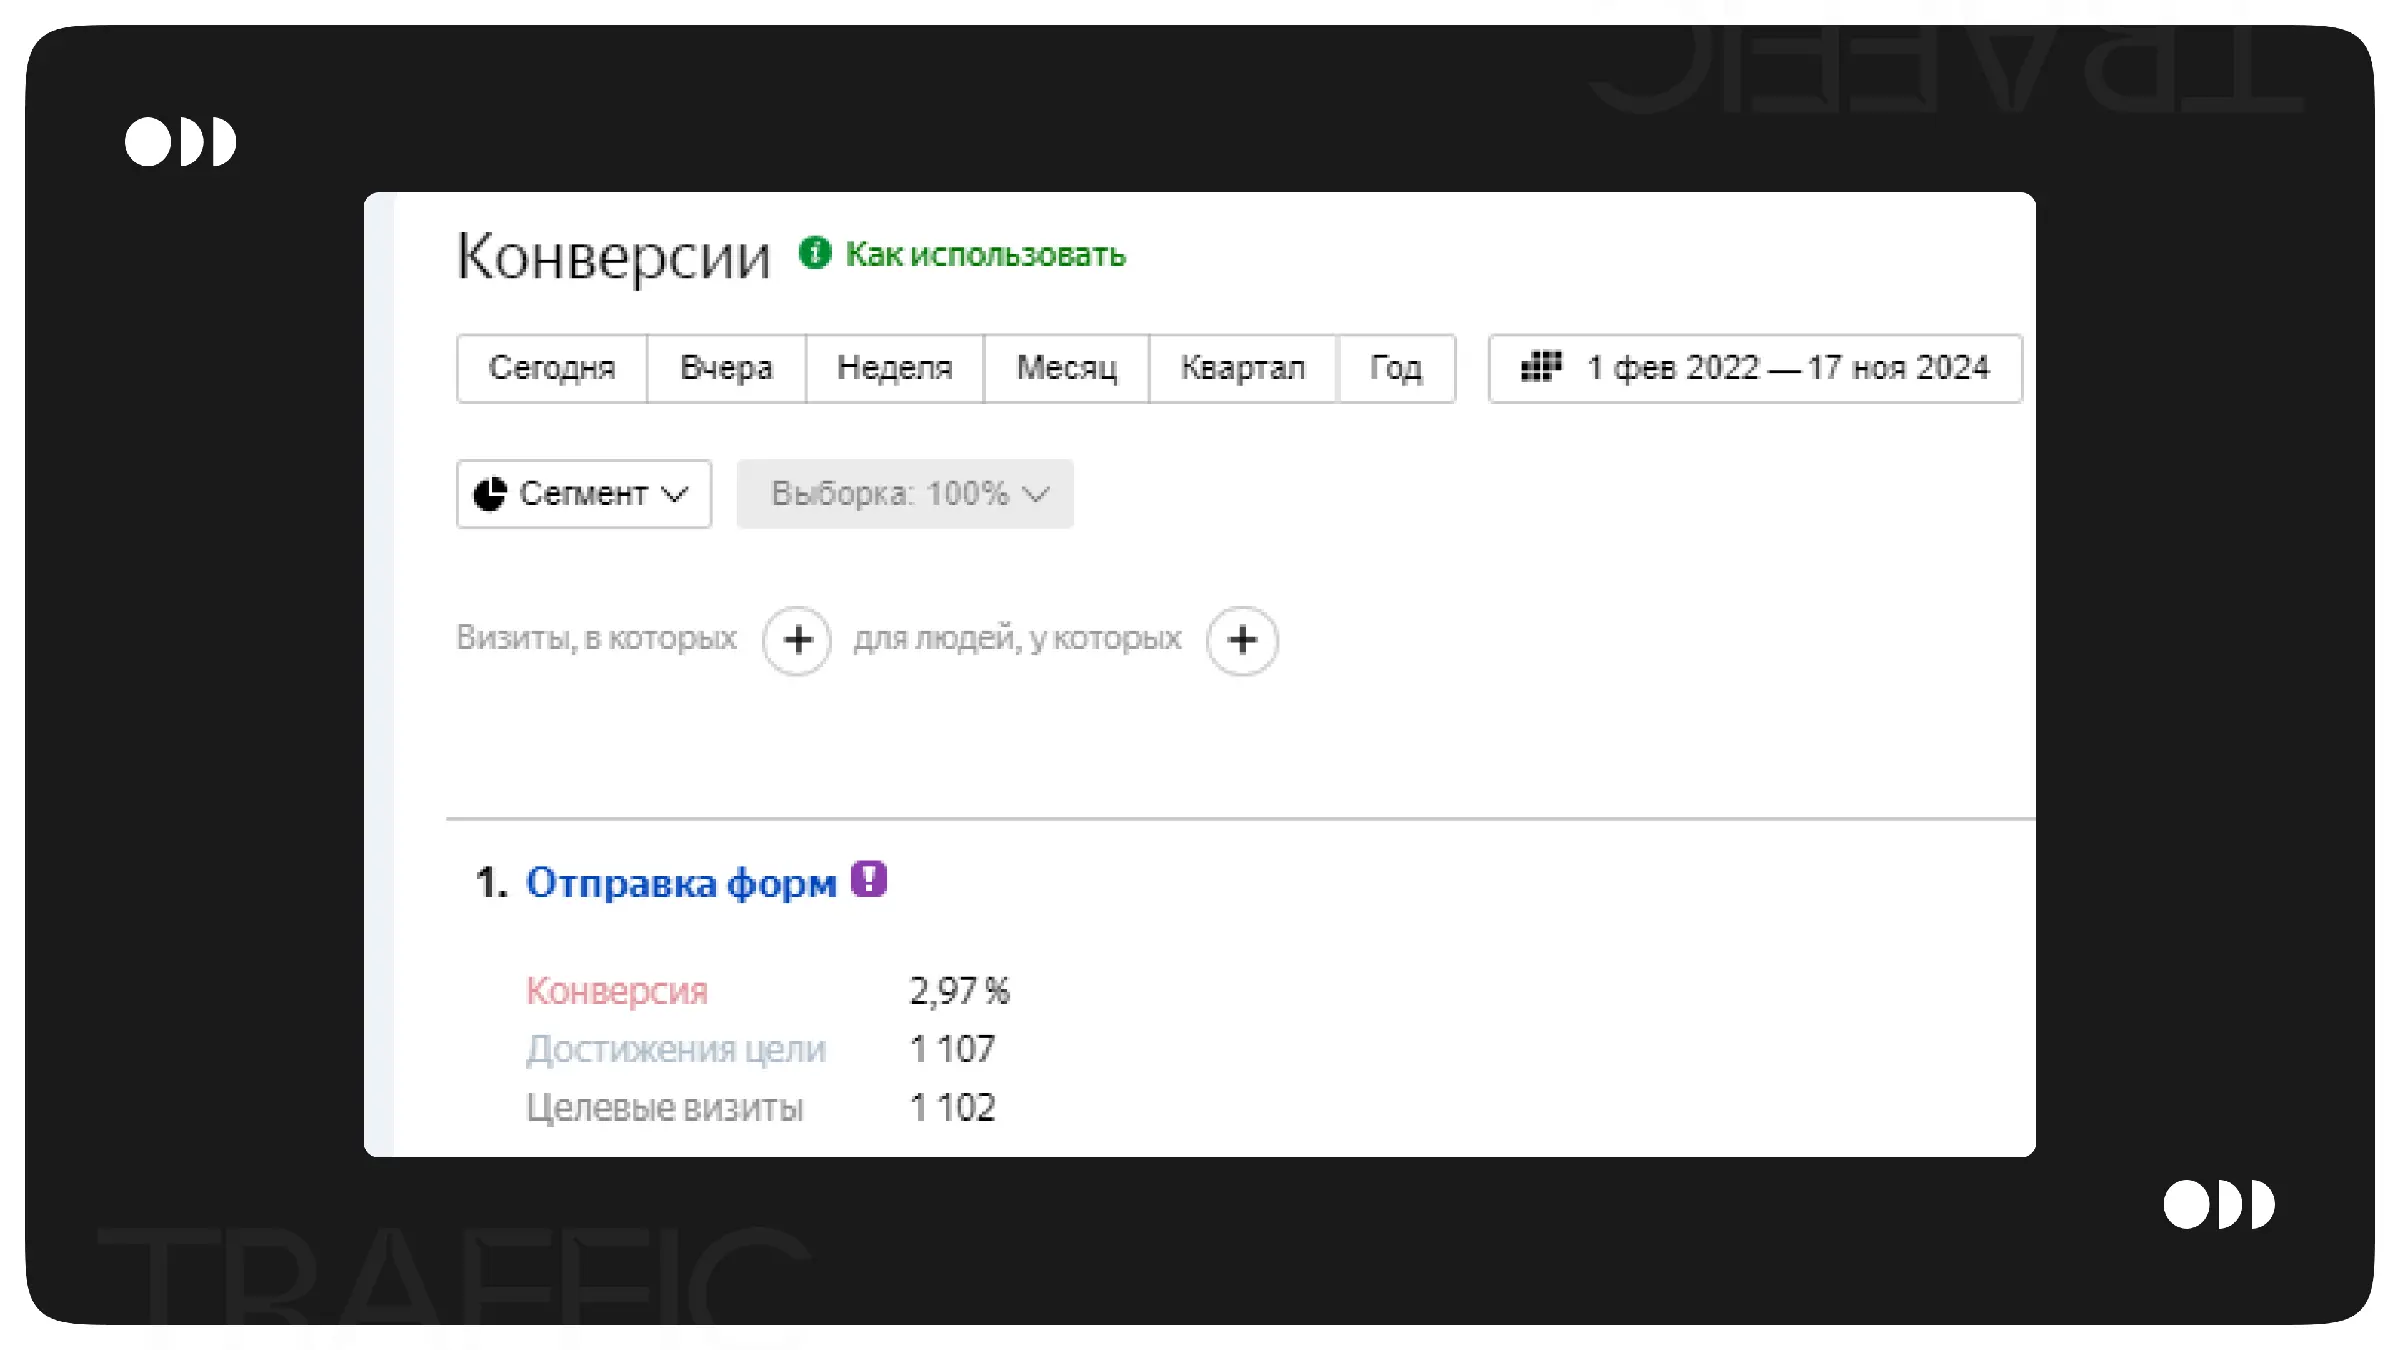Add visit condition with plus button
Viewport: 2400px width, 1350px height.
pyautogui.click(x=797, y=640)
